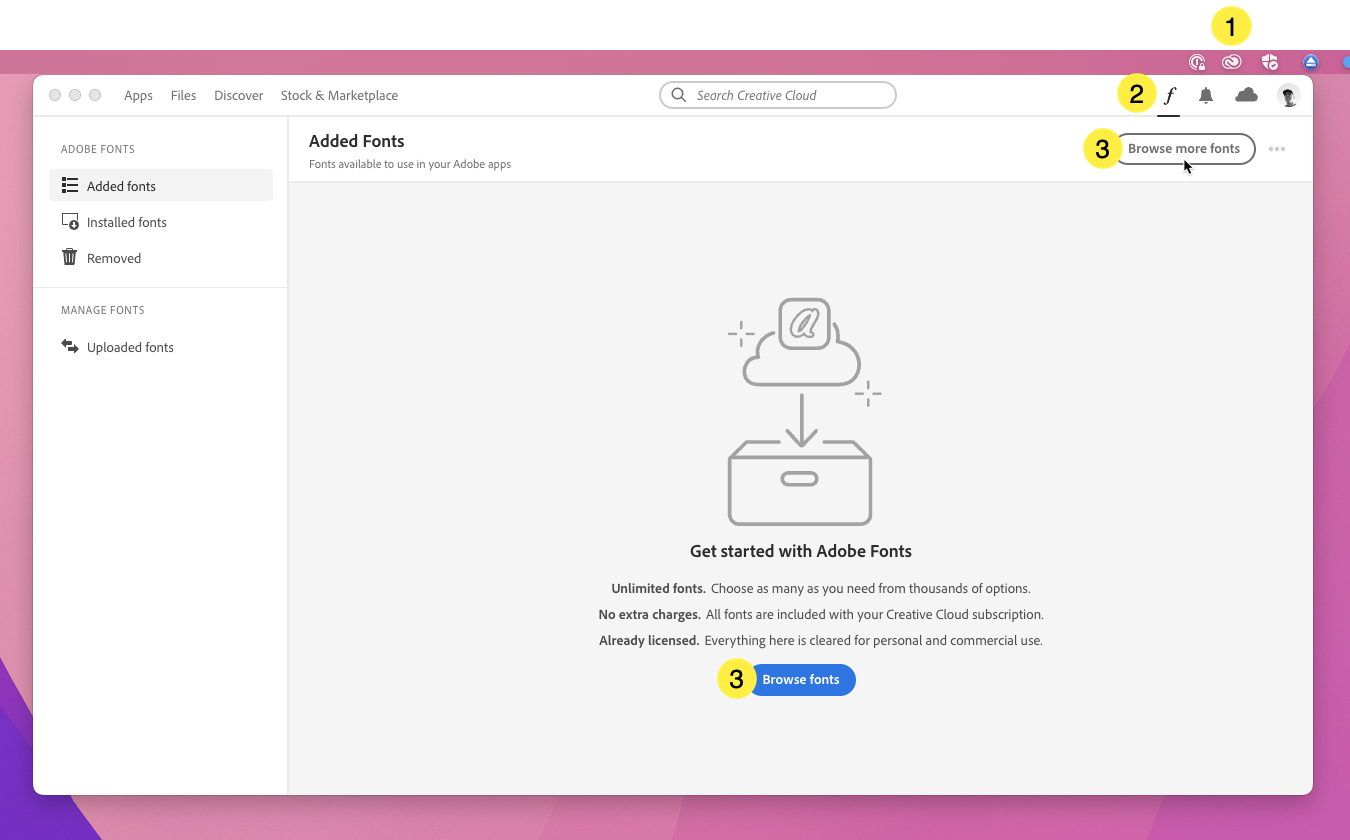
Task: Switch to the Files tab
Action: (x=183, y=95)
